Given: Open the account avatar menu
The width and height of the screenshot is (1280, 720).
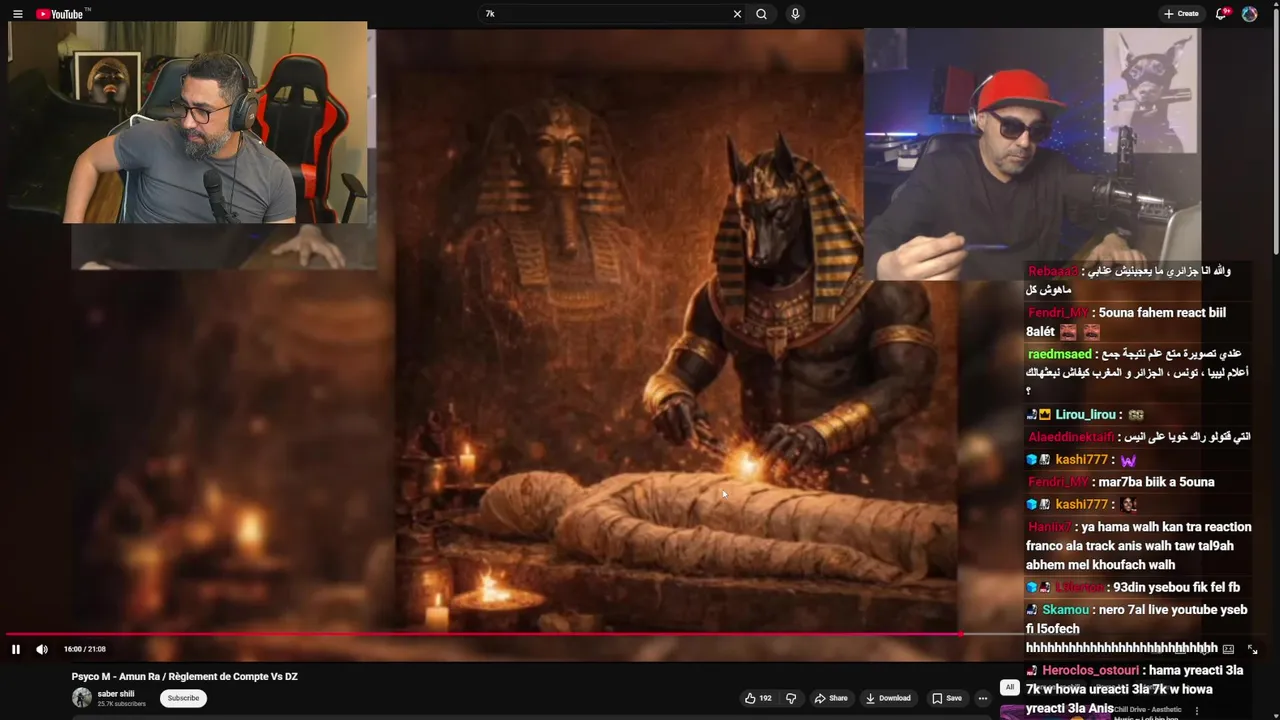Looking at the screenshot, I should tap(1249, 14).
